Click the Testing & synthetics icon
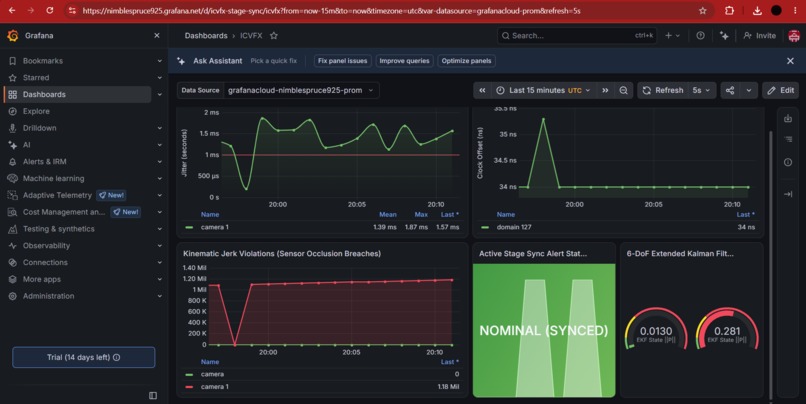The height and width of the screenshot is (404, 806). point(13,229)
